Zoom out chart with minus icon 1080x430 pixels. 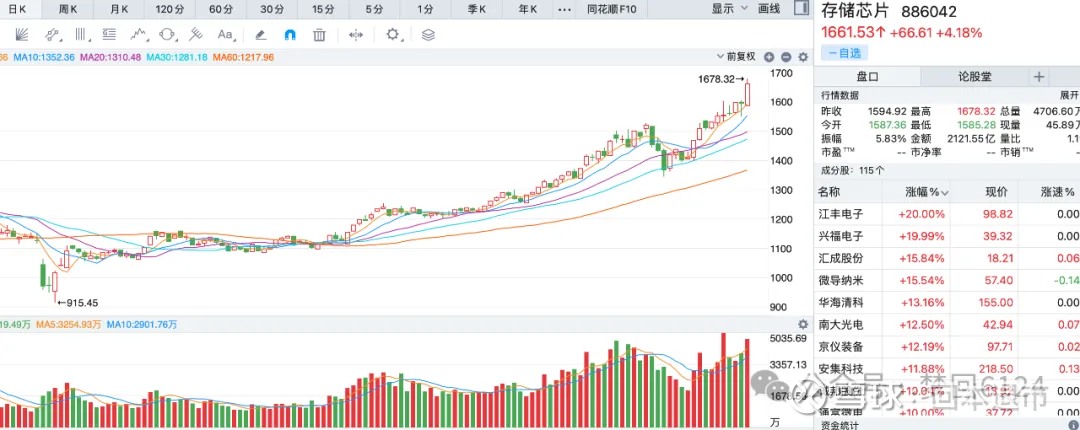[786, 56]
